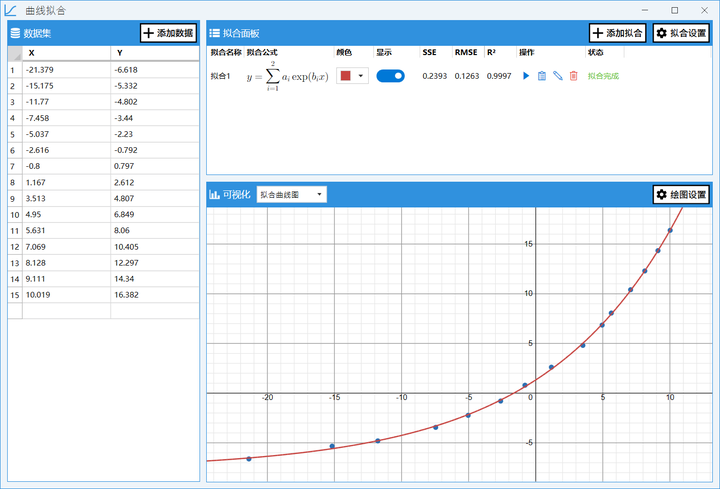This screenshot has height=489, width=720.
Task: Expand the 拟合曲线图 chart type dropdown
Action: click(292, 195)
